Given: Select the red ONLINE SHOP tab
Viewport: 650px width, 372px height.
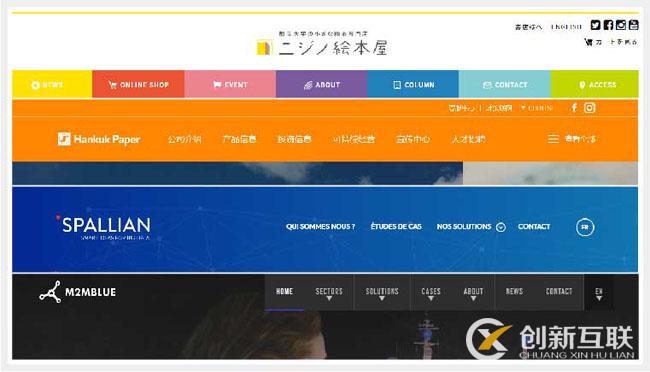Looking at the screenshot, I should (x=138, y=84).
